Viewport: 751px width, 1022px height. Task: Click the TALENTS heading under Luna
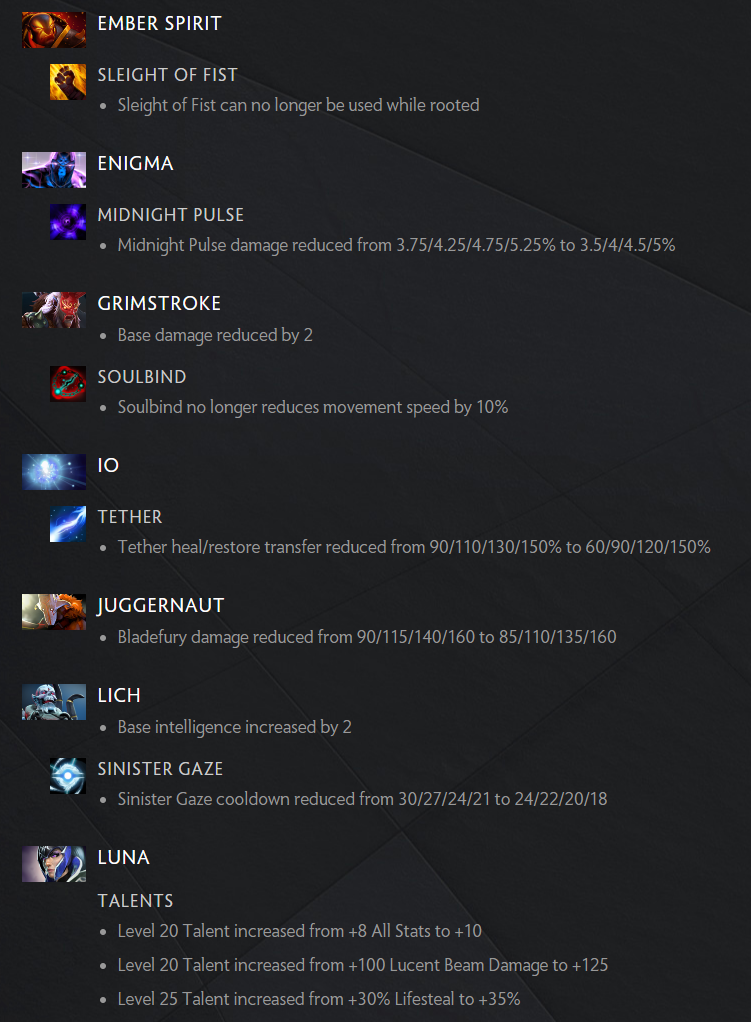136,901
